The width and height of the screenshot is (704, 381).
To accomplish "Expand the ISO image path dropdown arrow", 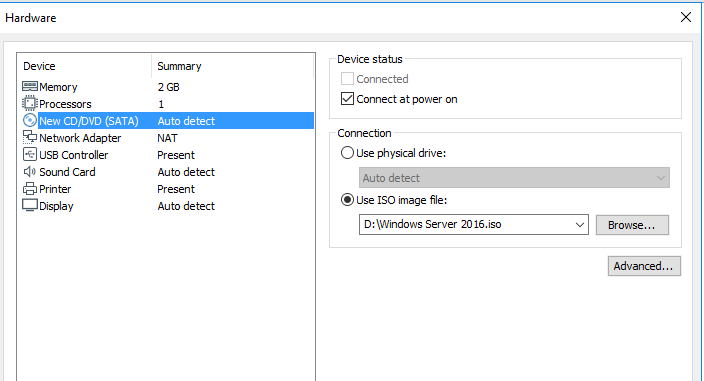I will (580, 224).
